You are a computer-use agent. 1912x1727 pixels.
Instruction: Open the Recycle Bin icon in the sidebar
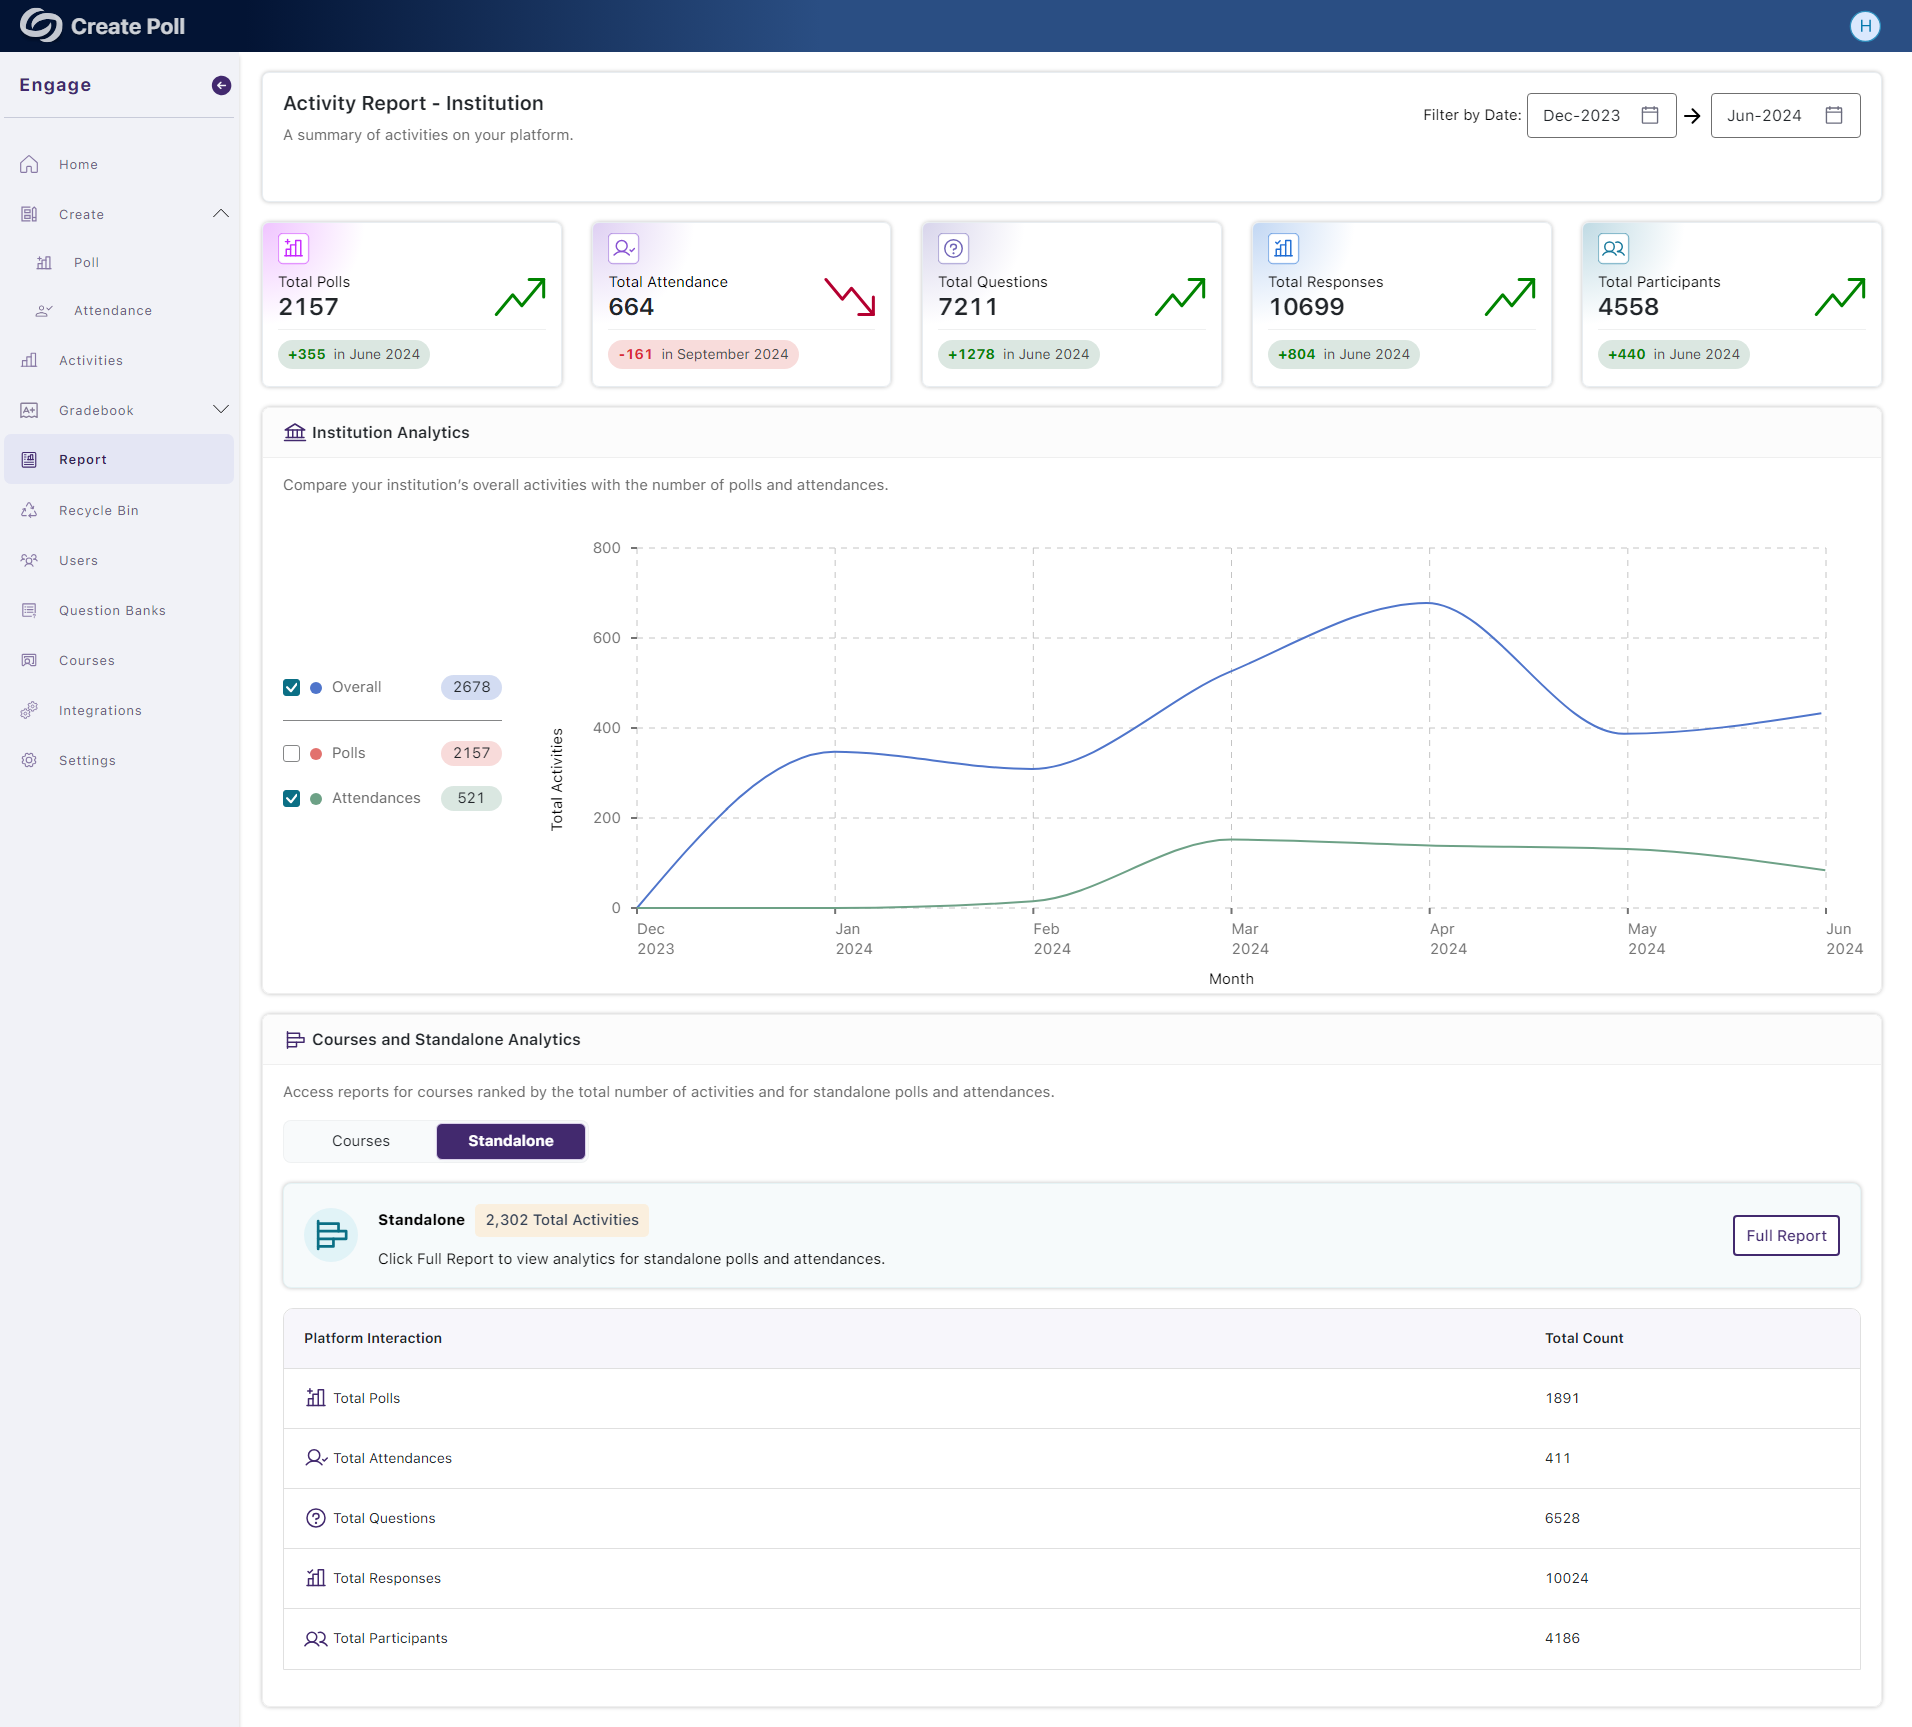[29, 511]
